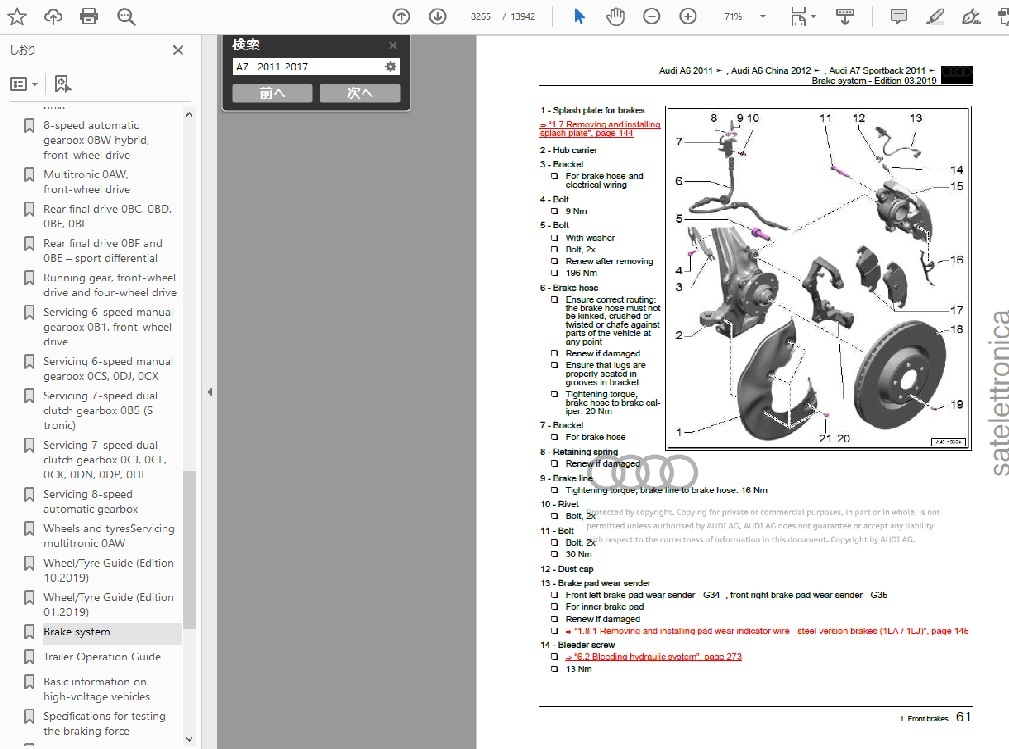
Task: Click the cloud upload icon
Action: pos(53,17)
